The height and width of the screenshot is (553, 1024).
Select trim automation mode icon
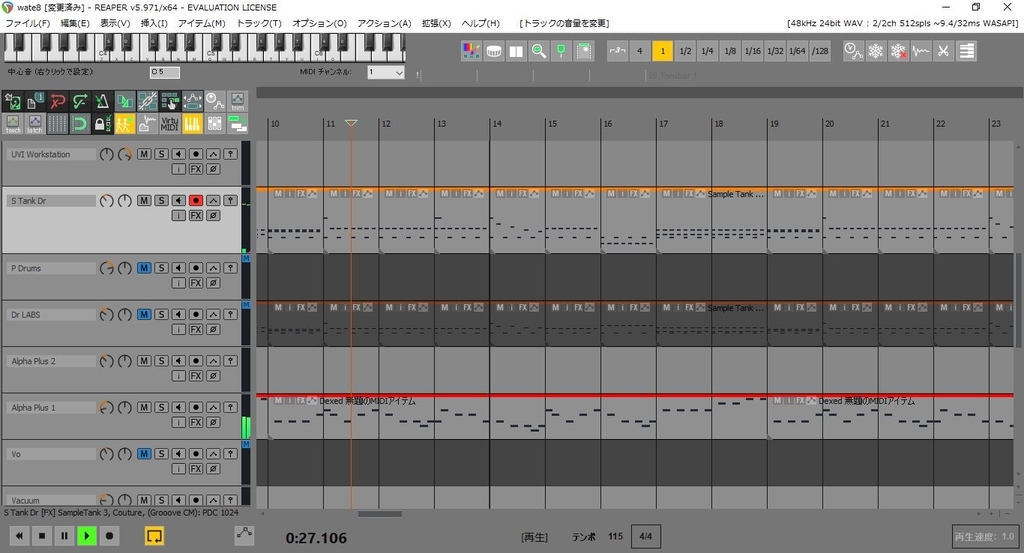pyautogui.click(x=237, y=101)
